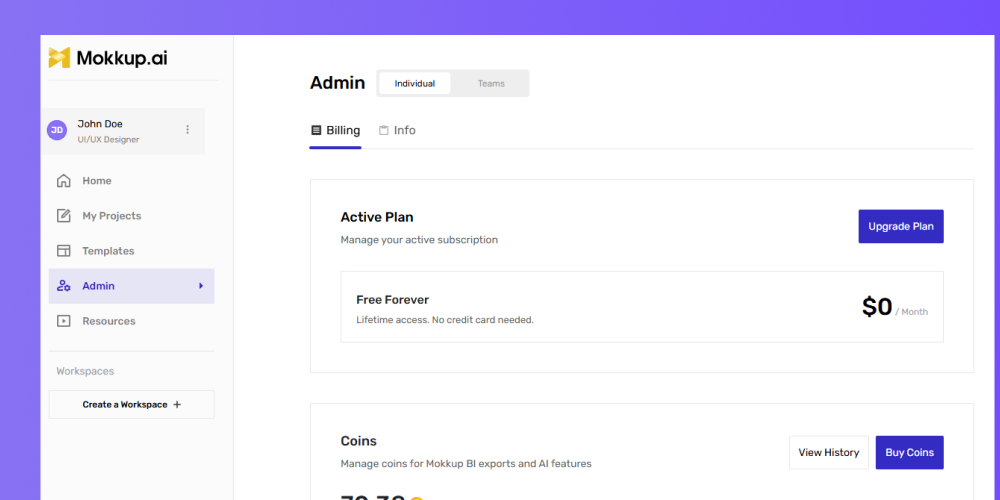Open John Doe's three-dot menu

click(188, 129)
